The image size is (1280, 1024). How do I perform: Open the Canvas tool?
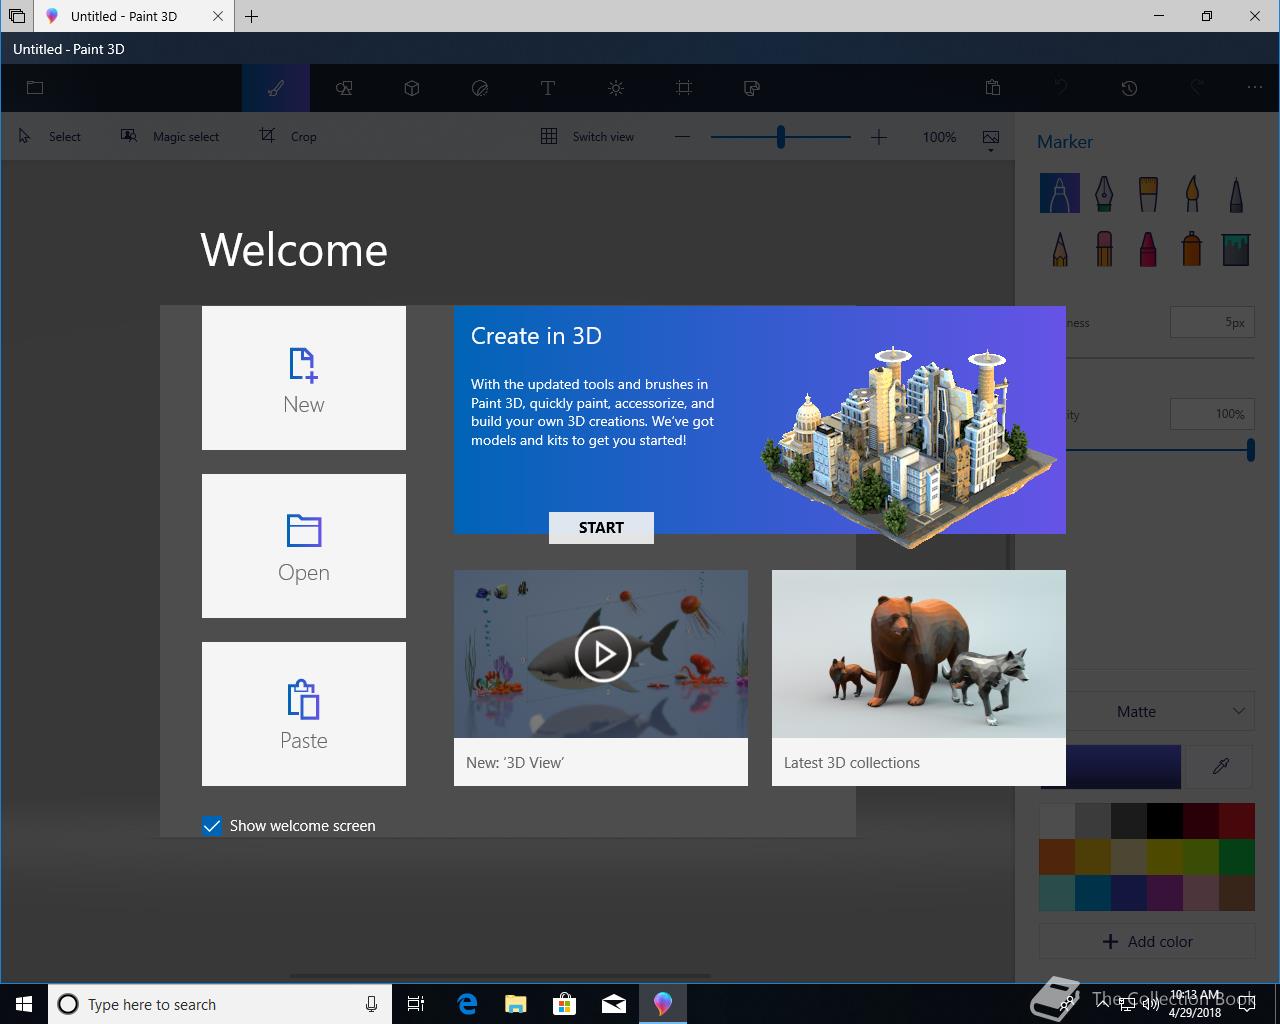click(684, 88)
